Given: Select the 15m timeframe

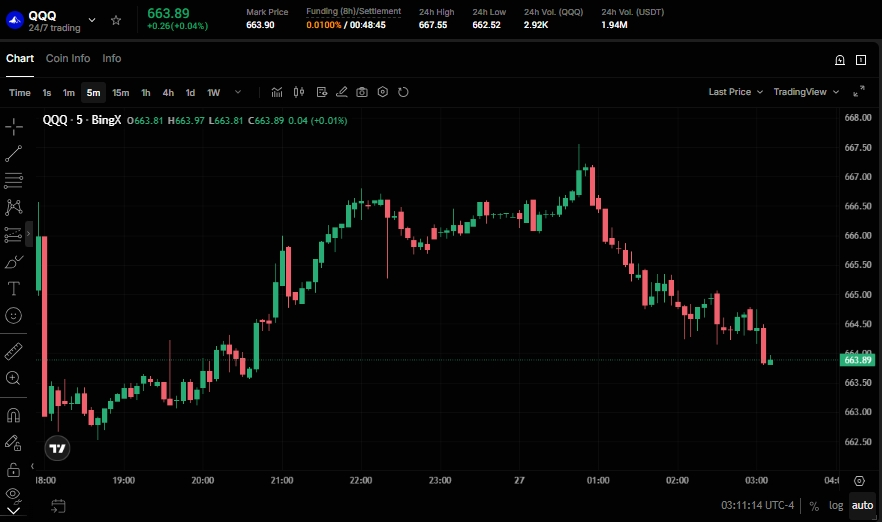Looking at the screenshot, I should (120, 93).
